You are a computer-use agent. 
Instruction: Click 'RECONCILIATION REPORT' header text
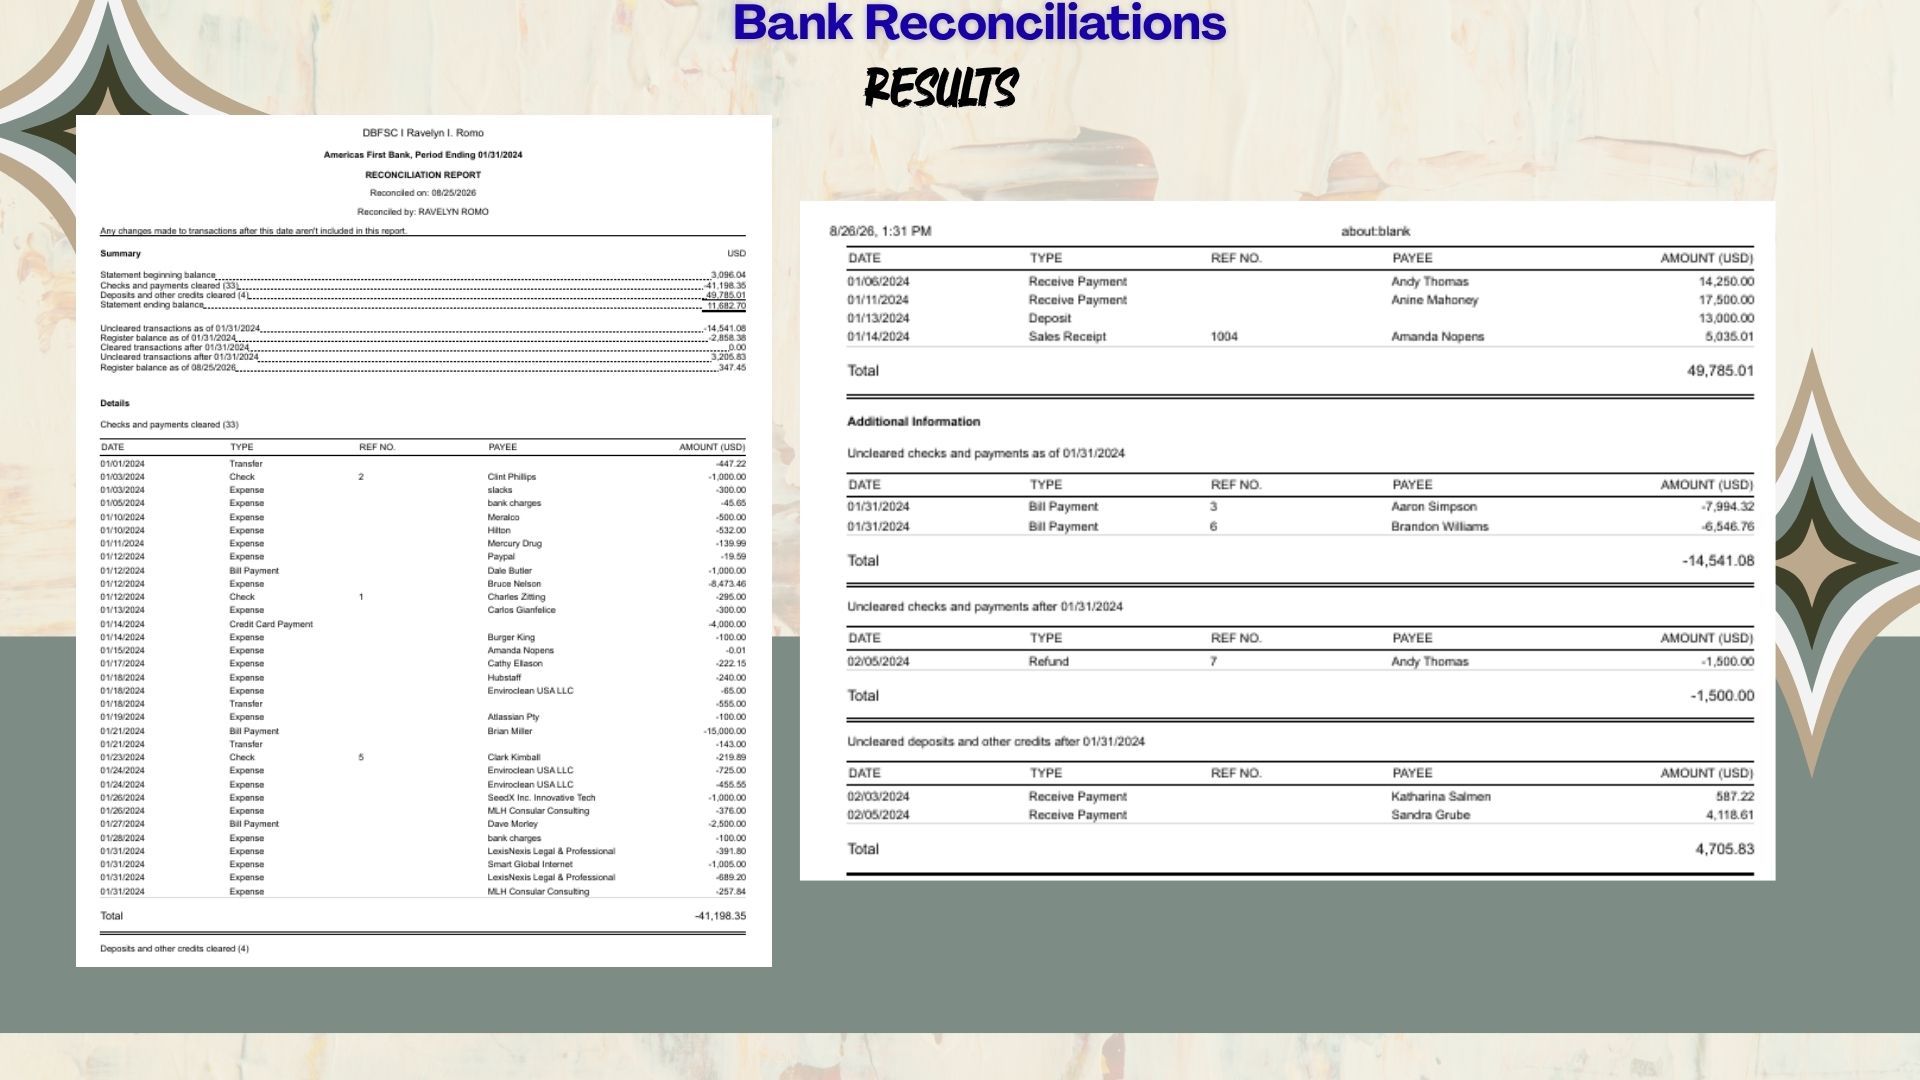tap(423, 175)
